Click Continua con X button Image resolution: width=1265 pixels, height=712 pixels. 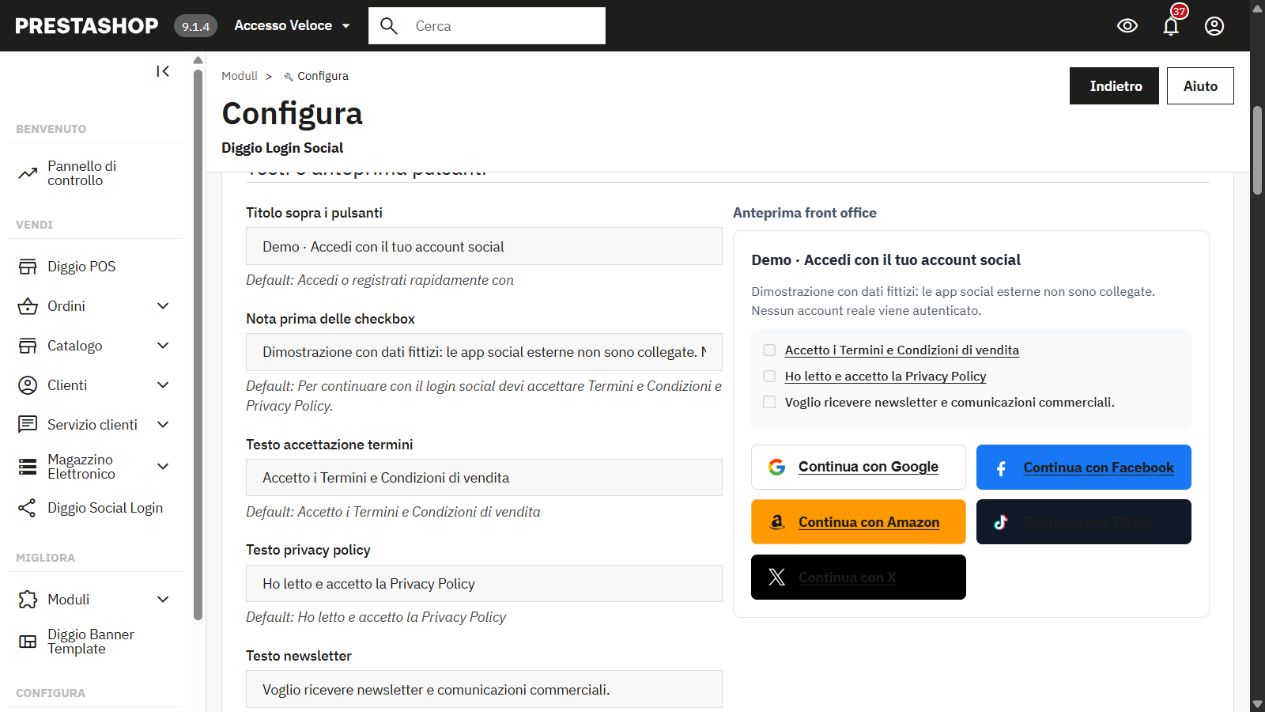(858, 577)
